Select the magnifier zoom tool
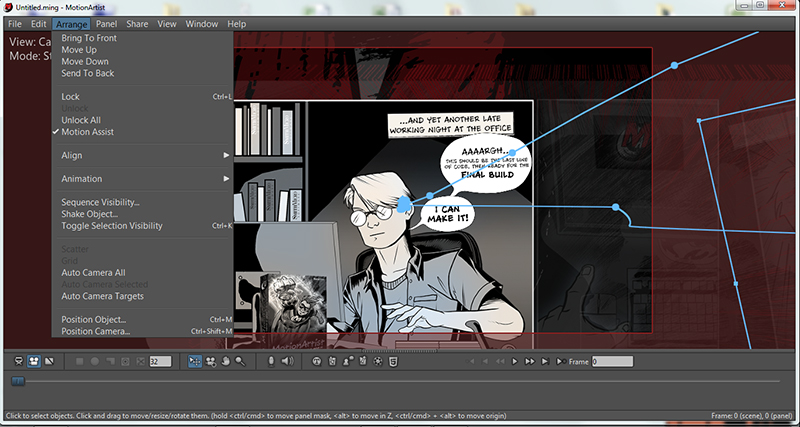 click(240, 360)
